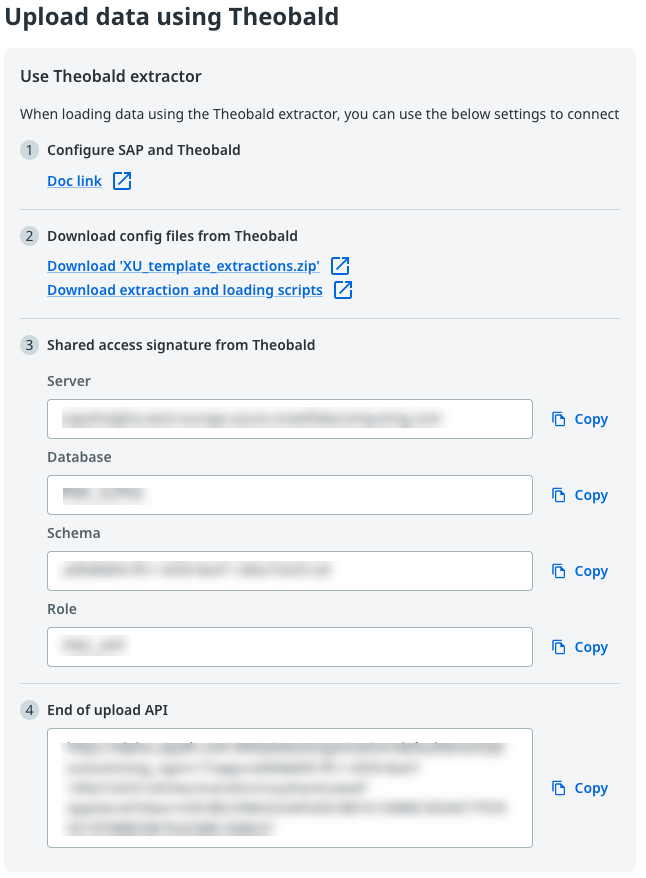Download extraction and loading scripts
Viewport: 646px width, 878px height.
(x=185, y=290)
